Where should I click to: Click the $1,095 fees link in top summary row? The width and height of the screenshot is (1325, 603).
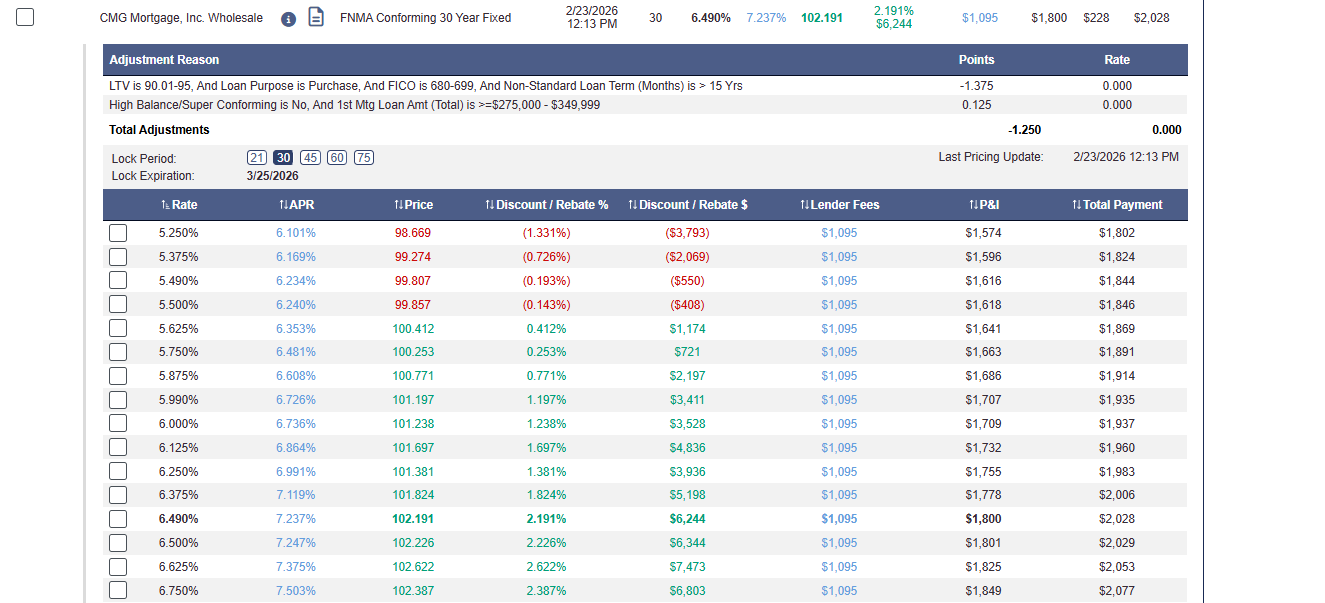pyautogui.click(x=980, y=18)
